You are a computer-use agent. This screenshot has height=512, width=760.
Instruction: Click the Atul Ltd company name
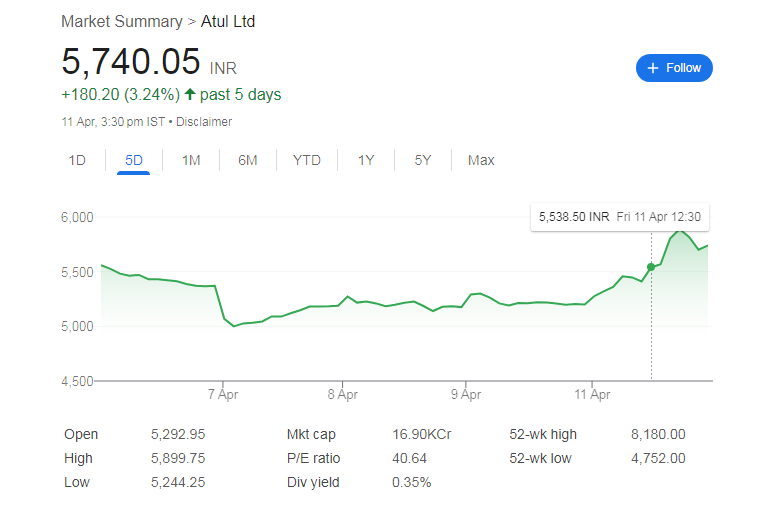[x=228, y=21]
